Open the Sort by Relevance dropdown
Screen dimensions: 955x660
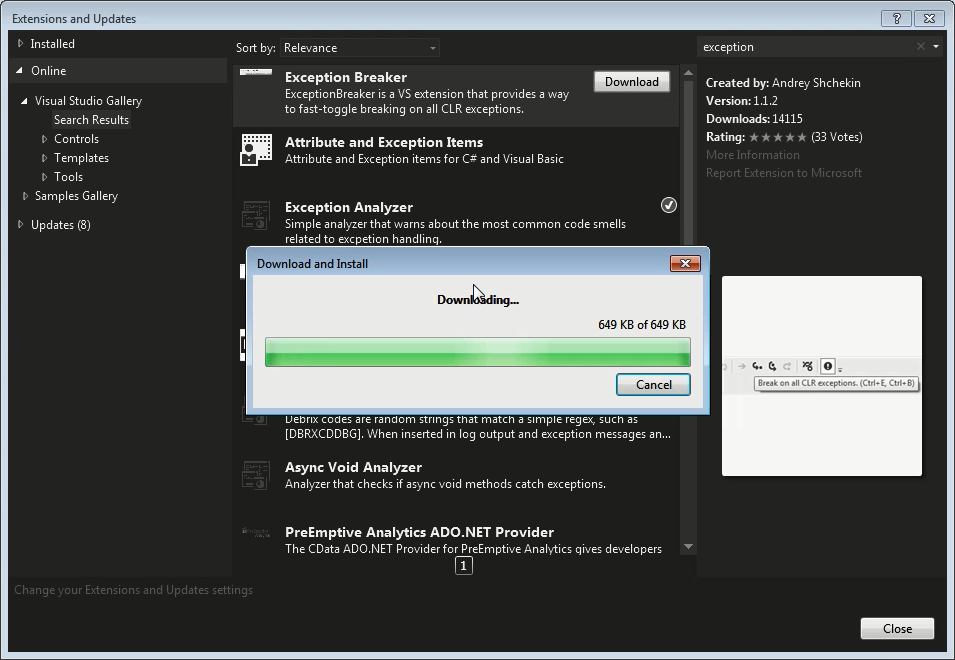[360, 47]
